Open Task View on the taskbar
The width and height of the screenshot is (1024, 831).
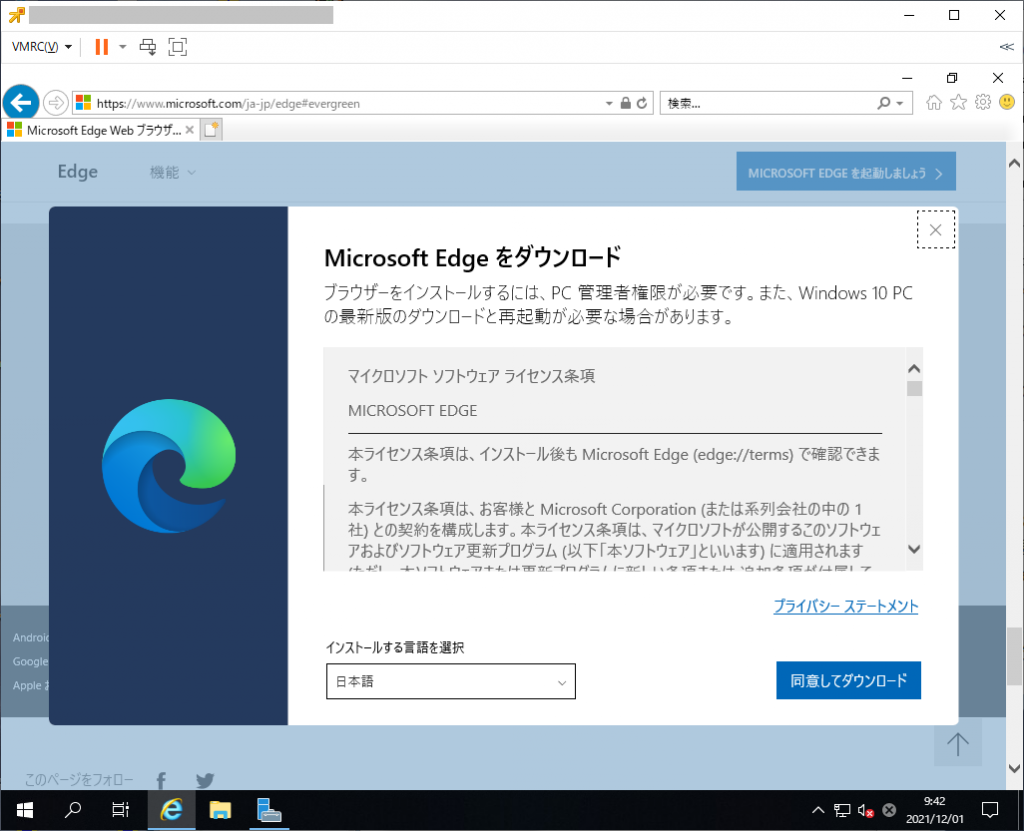click(x=120, y=811)
